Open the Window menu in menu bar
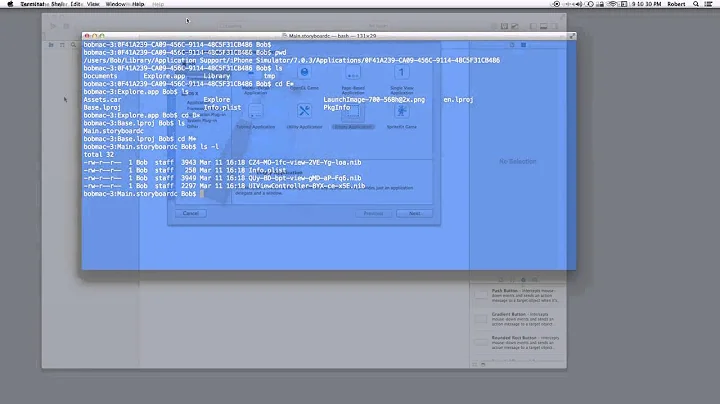 [x=116, y=4]
